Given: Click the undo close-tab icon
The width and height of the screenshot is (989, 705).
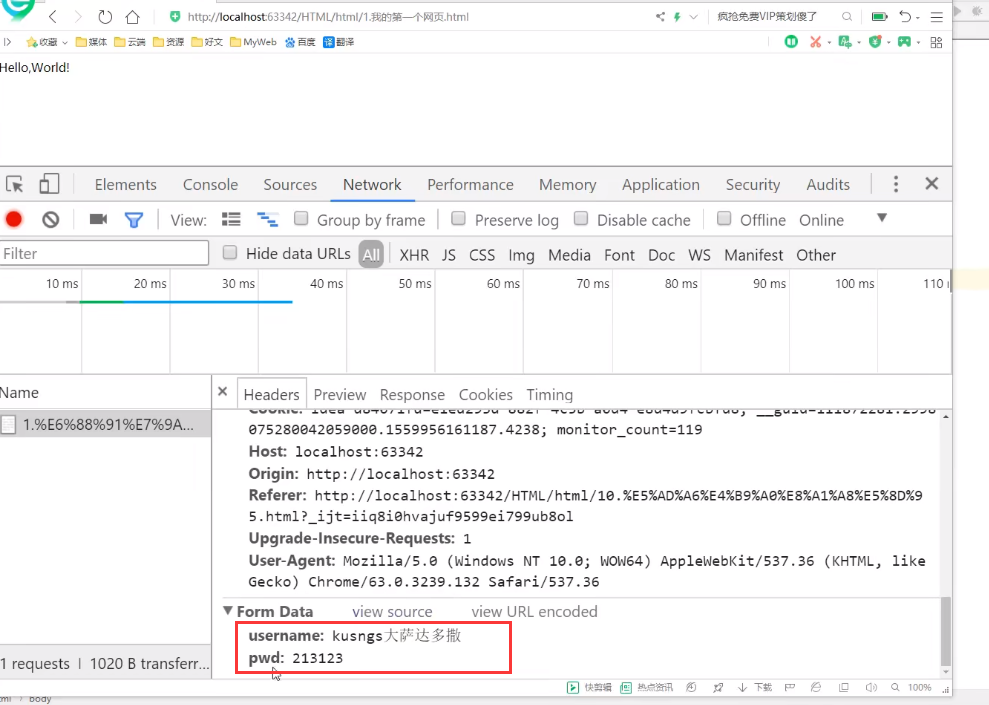Looking at the screenshot, I should tap(905, 17).
